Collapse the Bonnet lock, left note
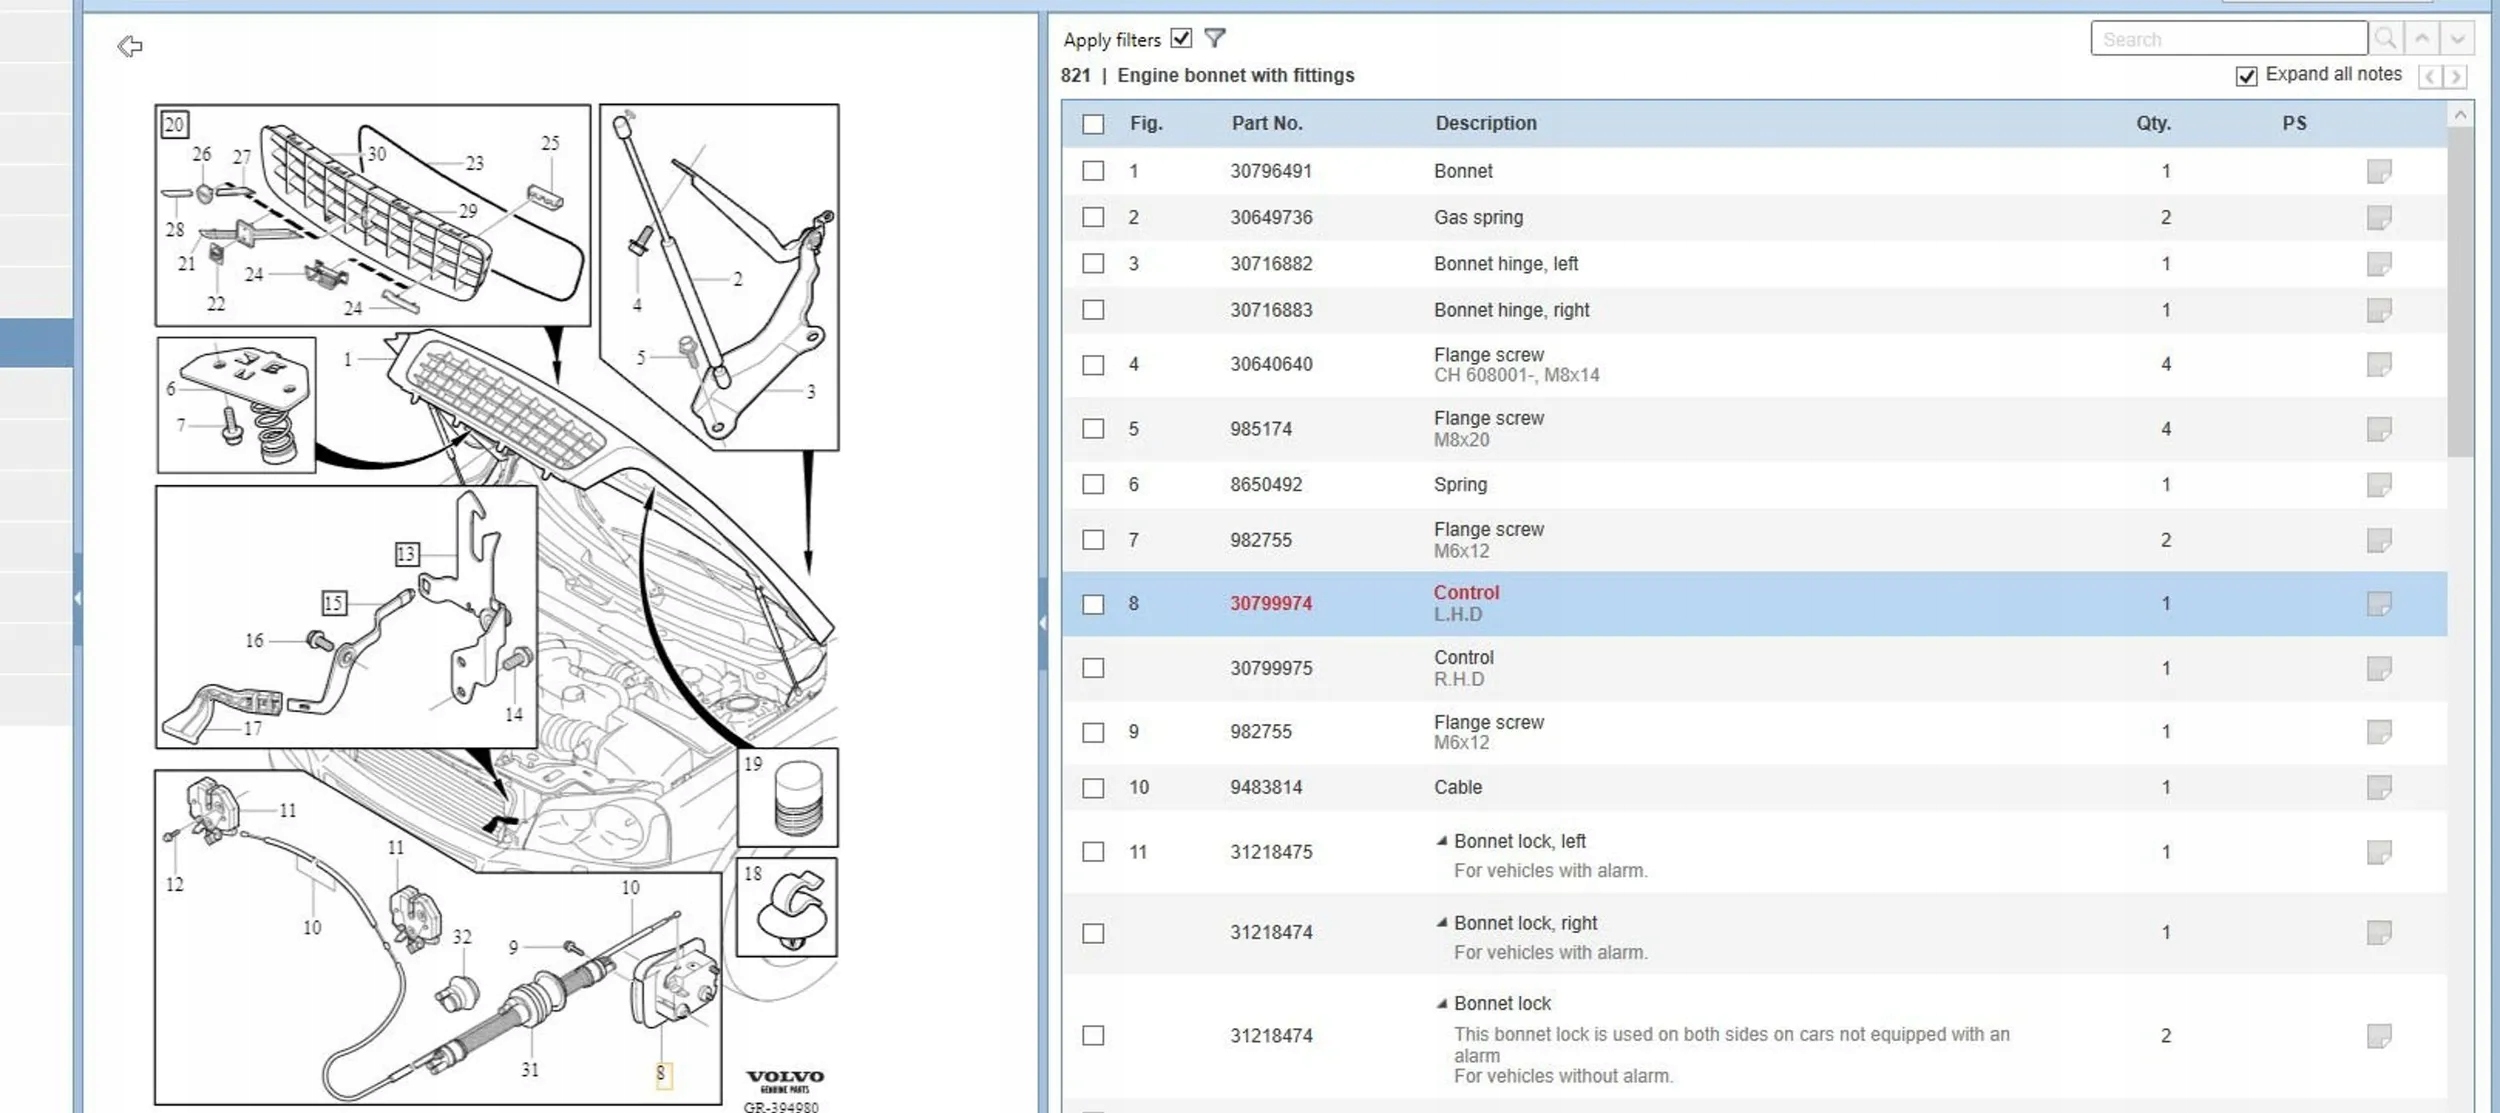 (x=1441, y=841)
